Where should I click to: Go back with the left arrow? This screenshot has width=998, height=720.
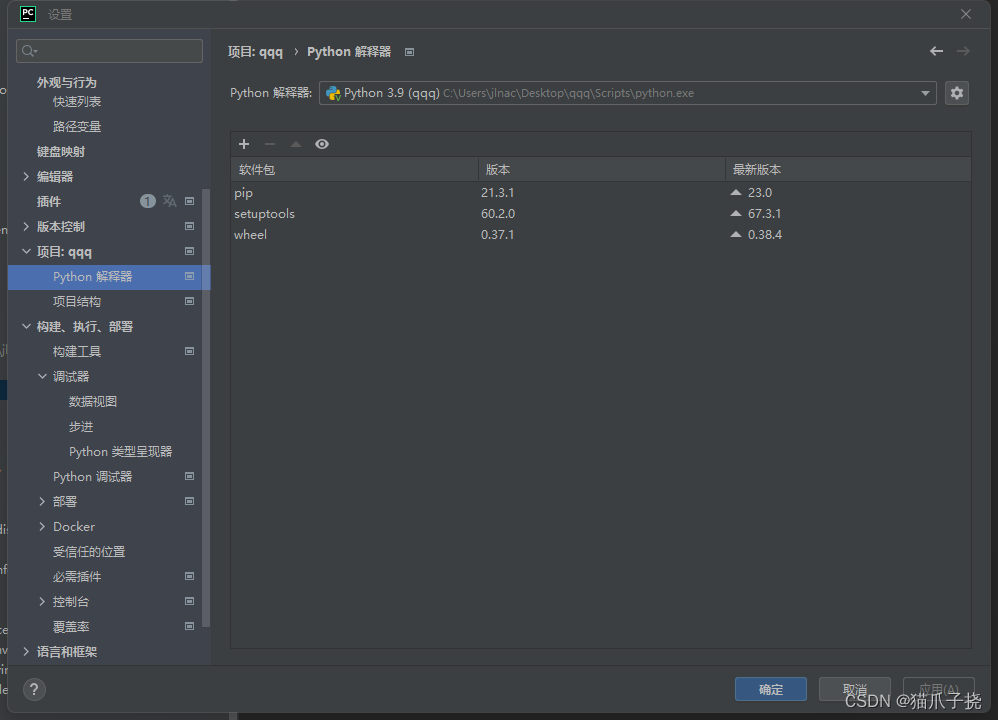[936, 51]
